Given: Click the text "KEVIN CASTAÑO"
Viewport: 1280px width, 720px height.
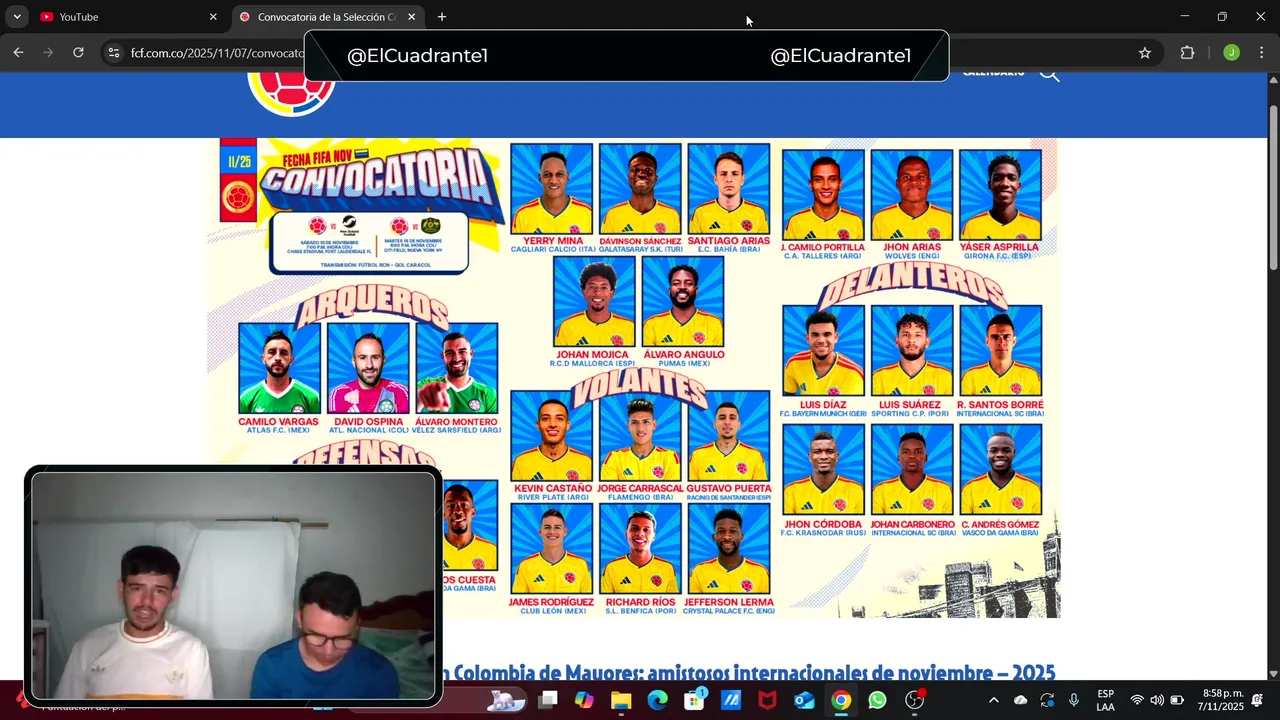Looking at the screenshot, I should 553,489.
